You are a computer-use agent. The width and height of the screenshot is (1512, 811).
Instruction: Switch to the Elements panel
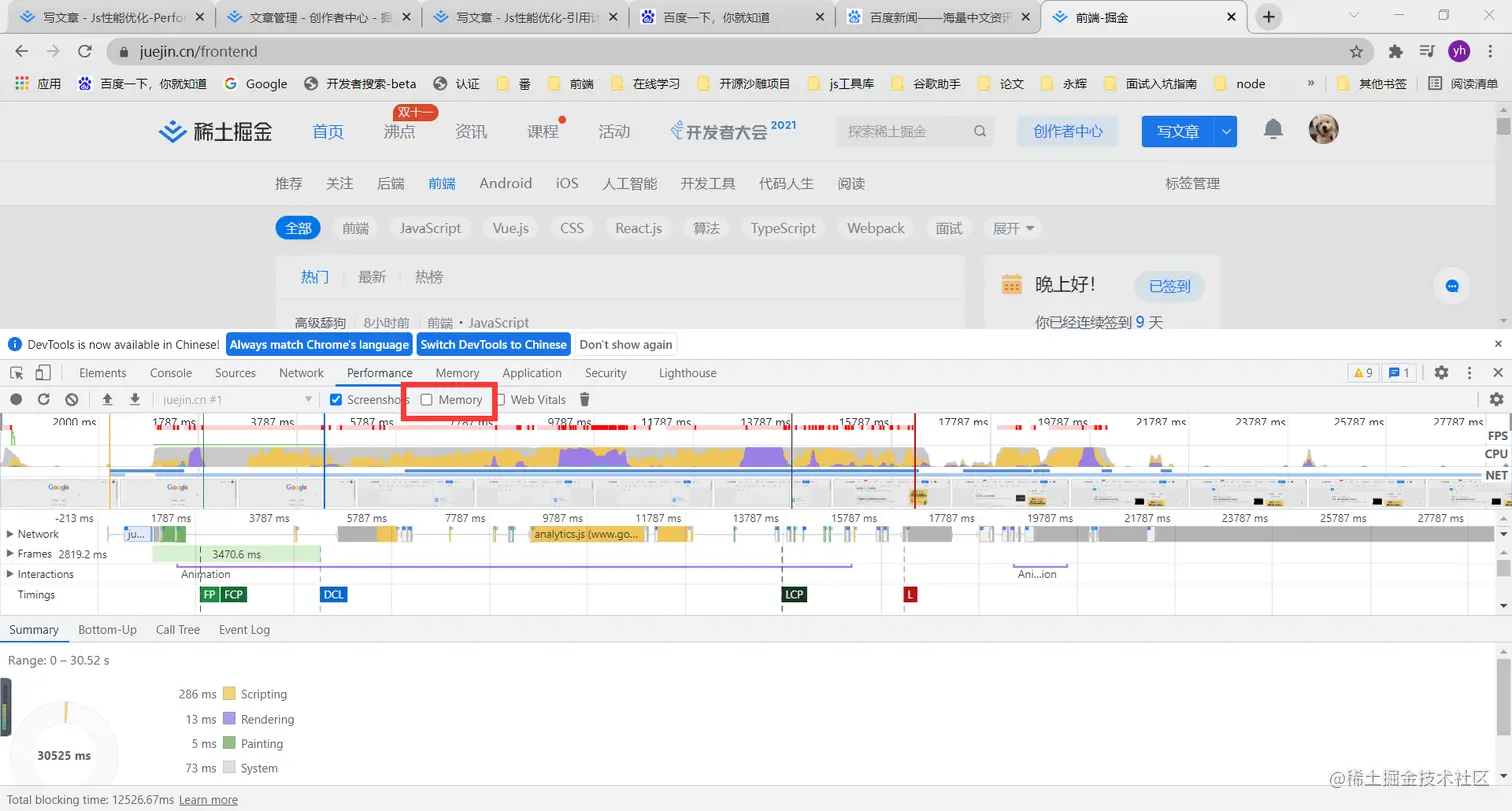103,373
